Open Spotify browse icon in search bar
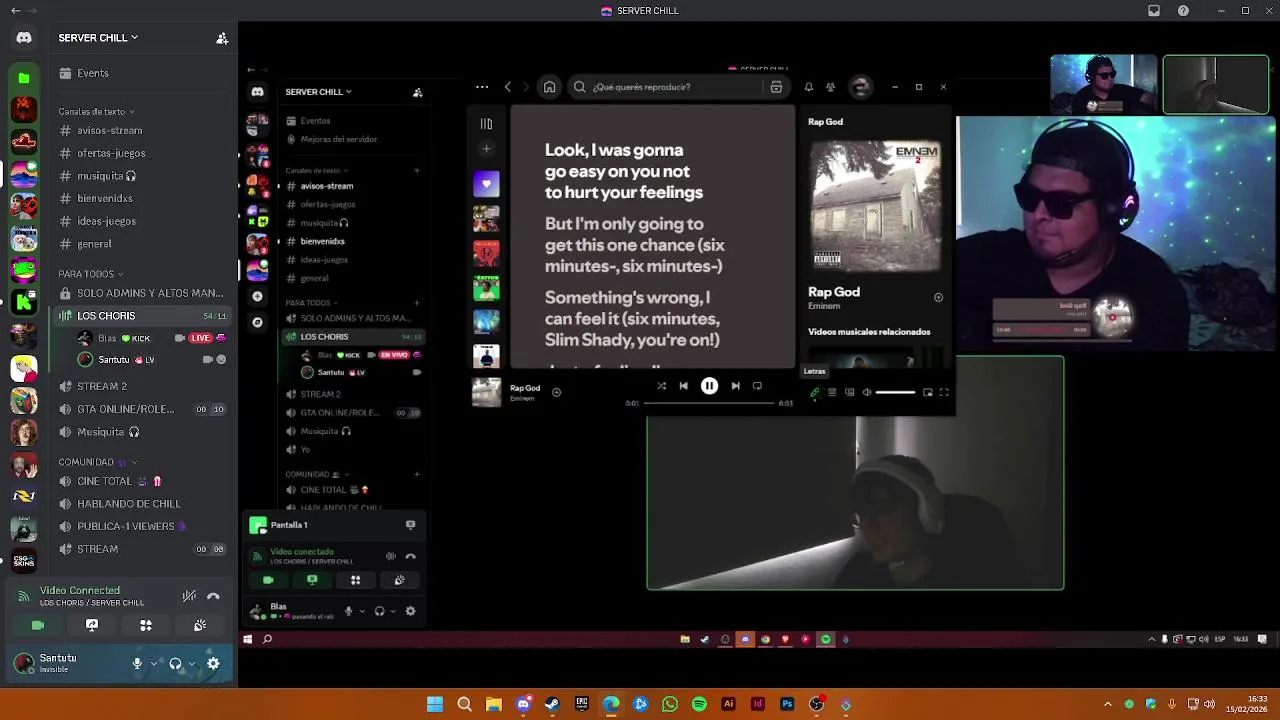Image resolution: width=1280 pixels, height=720 pixels. click(776, 87)
